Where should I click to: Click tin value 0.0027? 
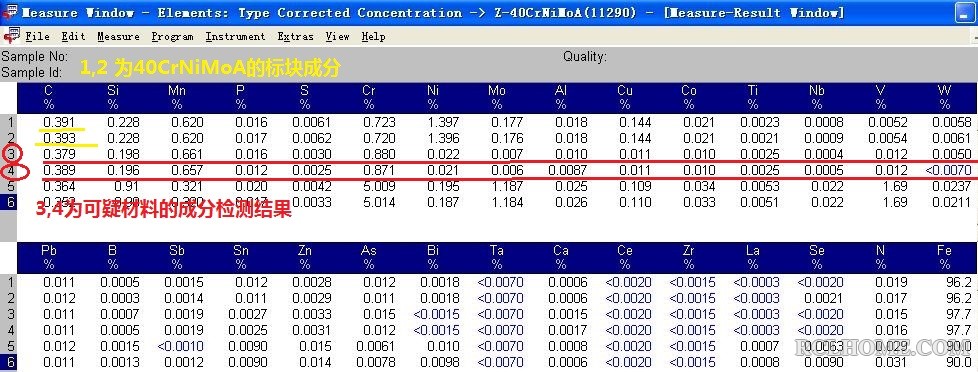tap(248, 314)
